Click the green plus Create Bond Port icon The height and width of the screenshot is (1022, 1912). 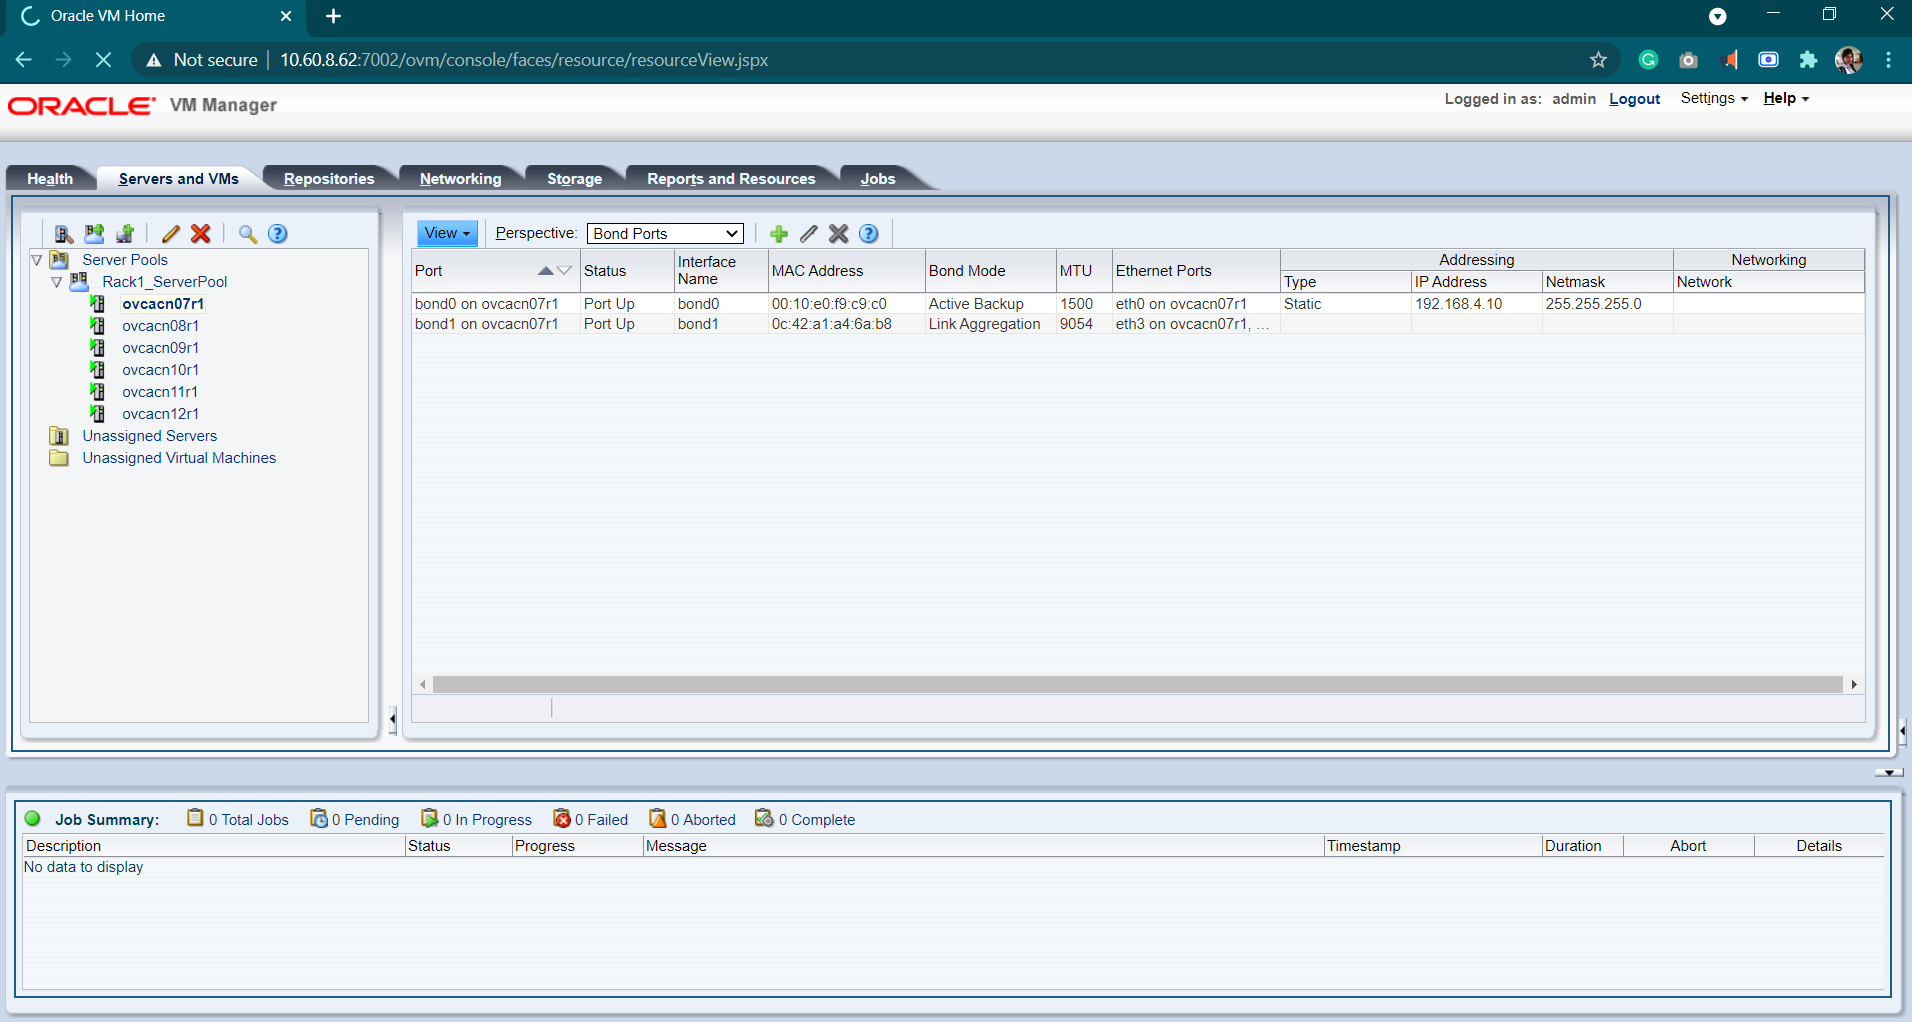(x=779, y=234)
